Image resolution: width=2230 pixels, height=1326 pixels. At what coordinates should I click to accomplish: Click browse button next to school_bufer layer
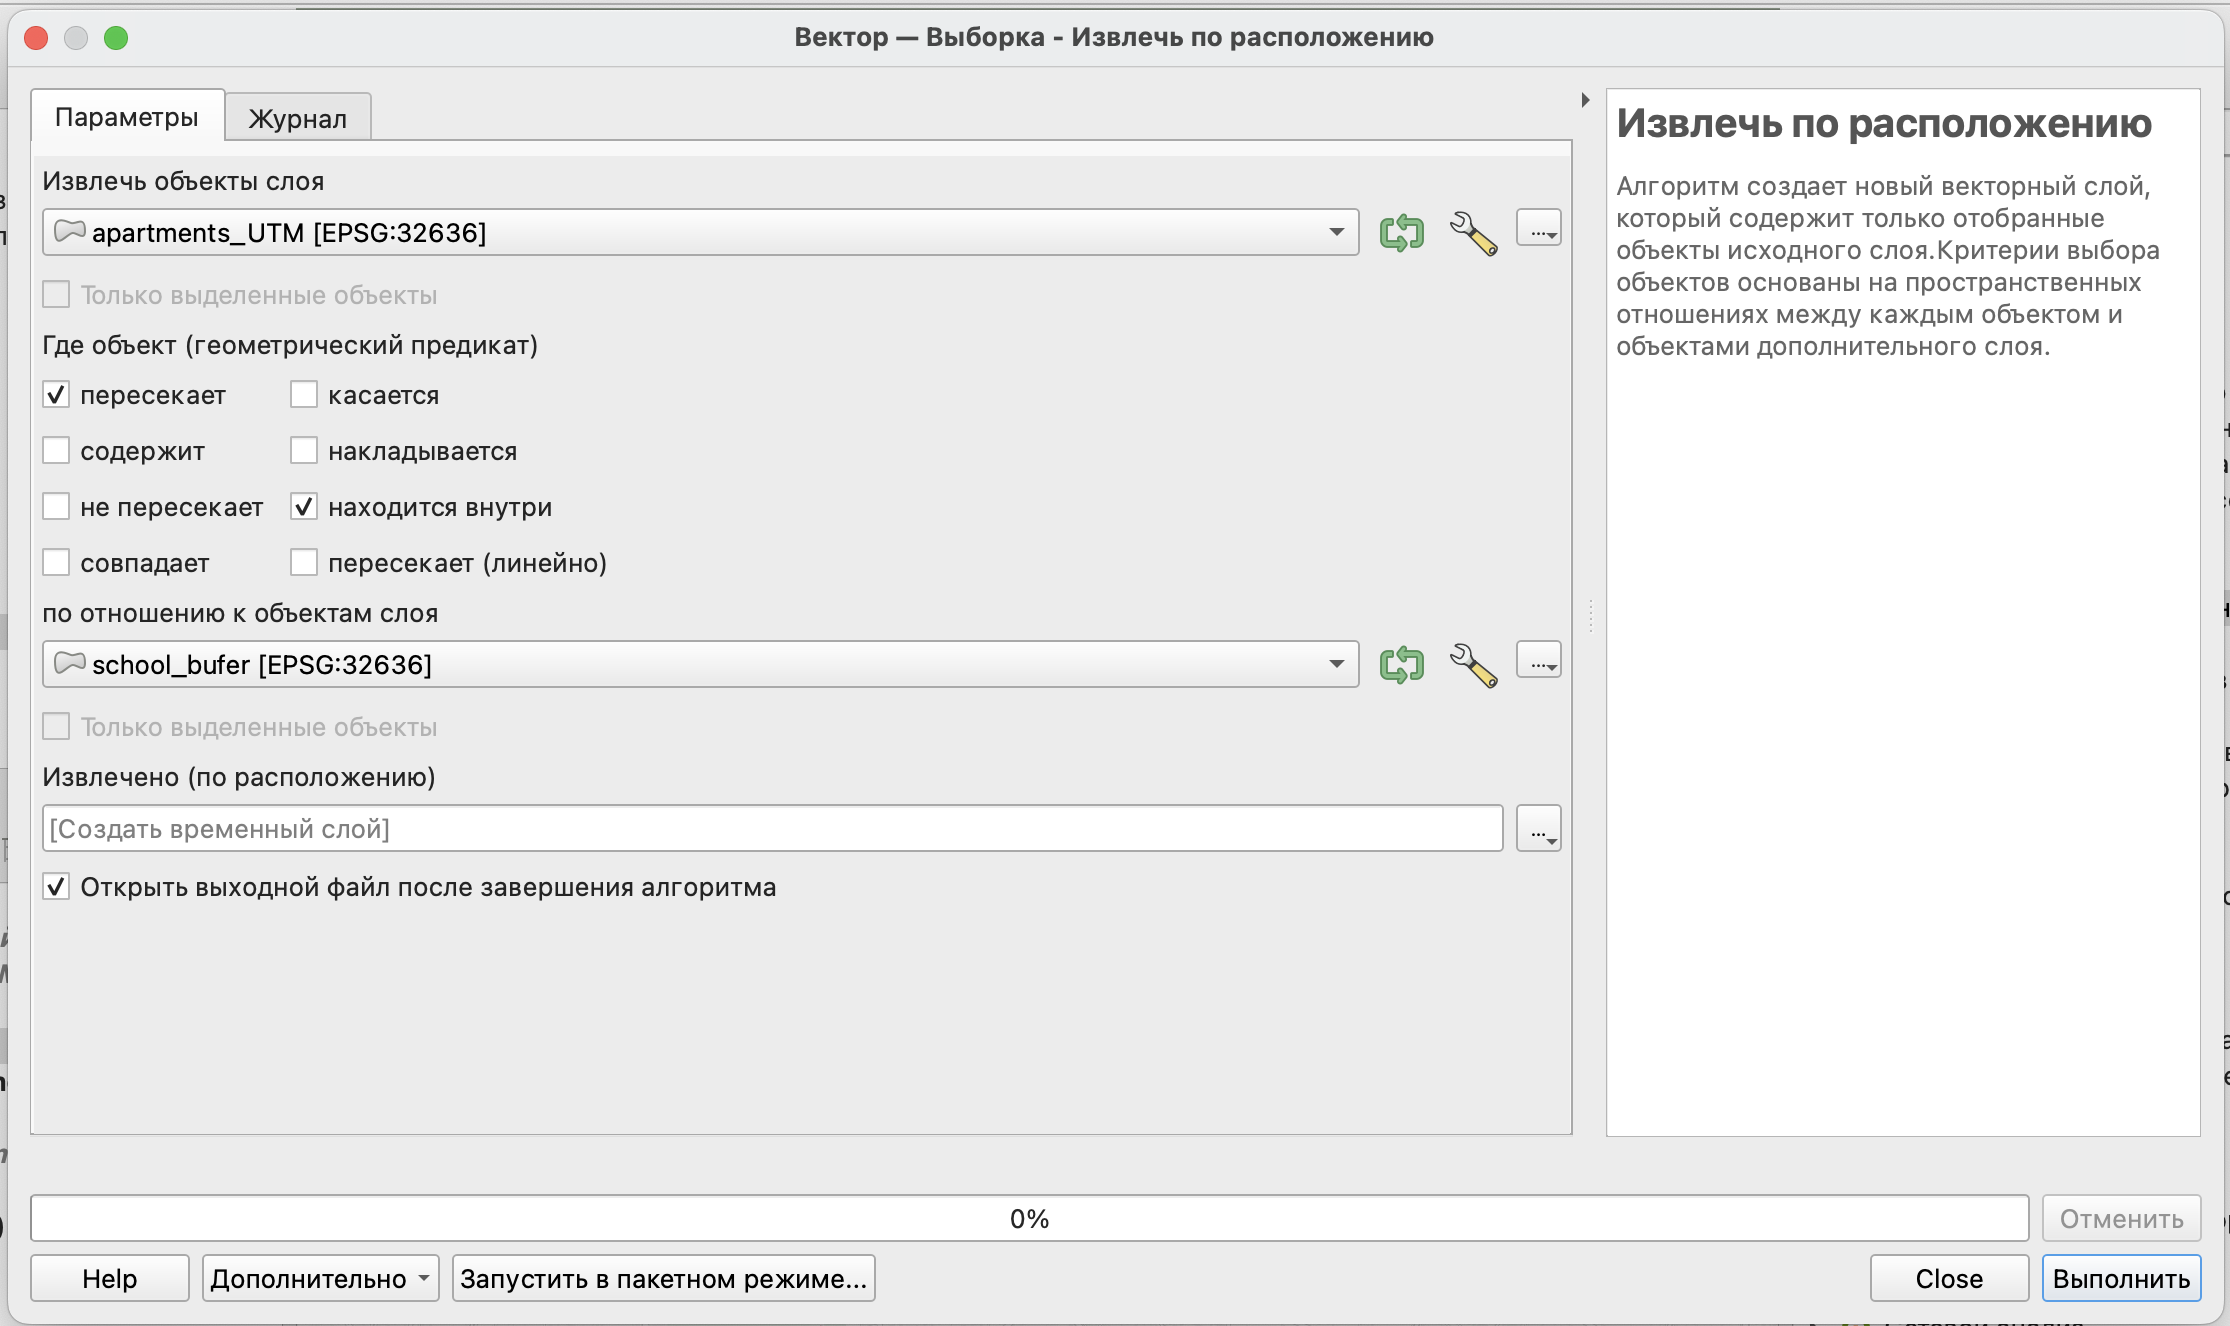click(1538, 661)
